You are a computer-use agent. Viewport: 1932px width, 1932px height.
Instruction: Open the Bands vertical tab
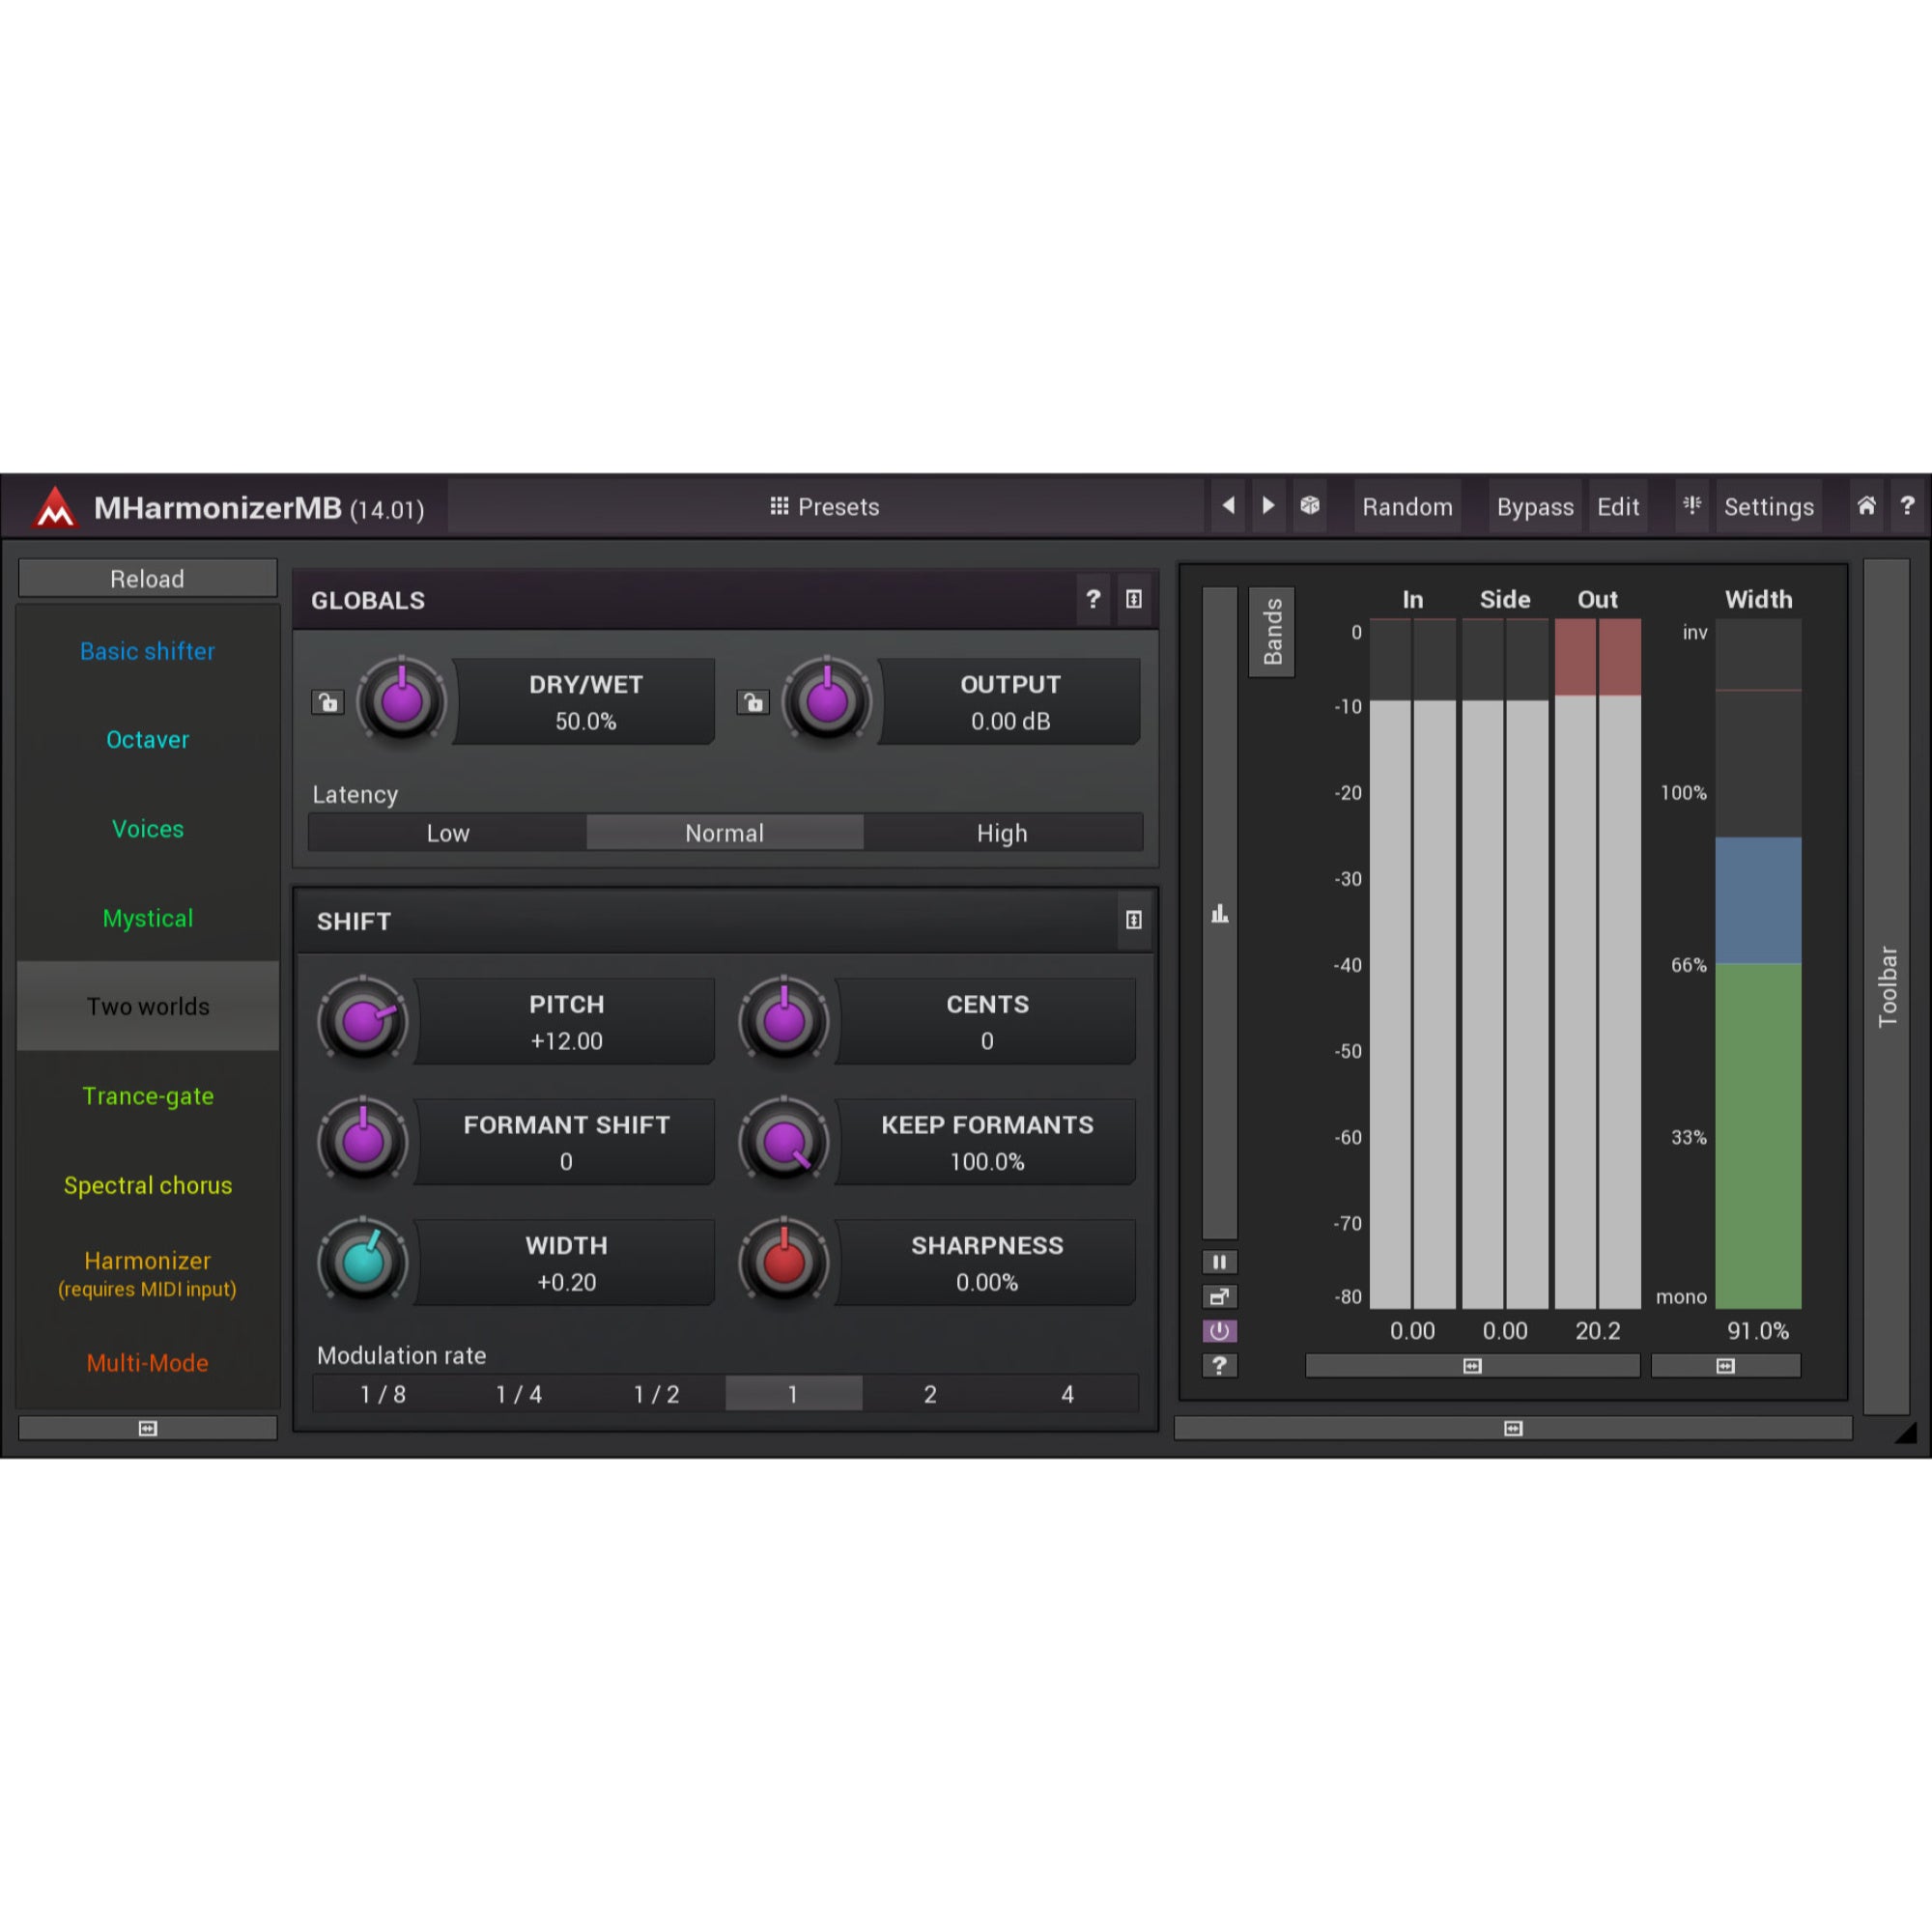pyautogui.click(x=1272, y=632)
